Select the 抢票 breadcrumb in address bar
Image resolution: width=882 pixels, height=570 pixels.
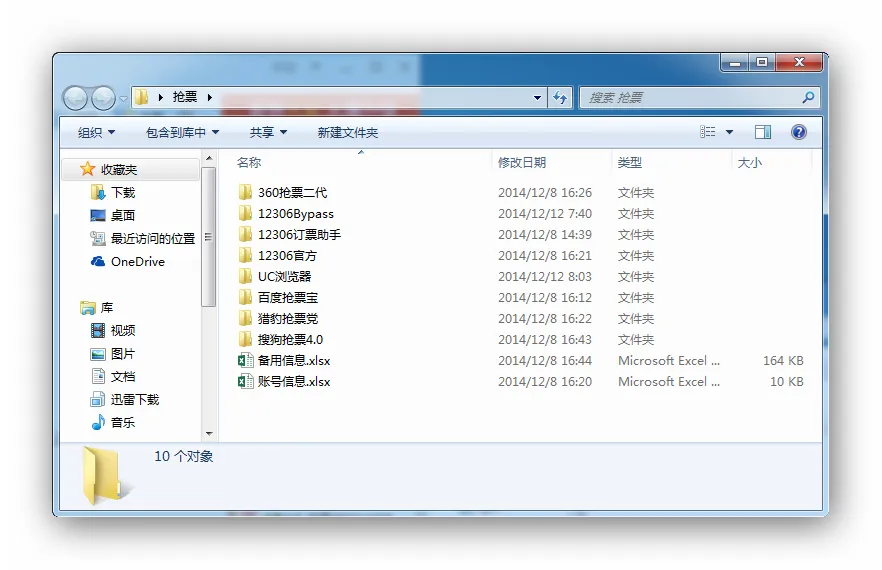tap(184, 97)
